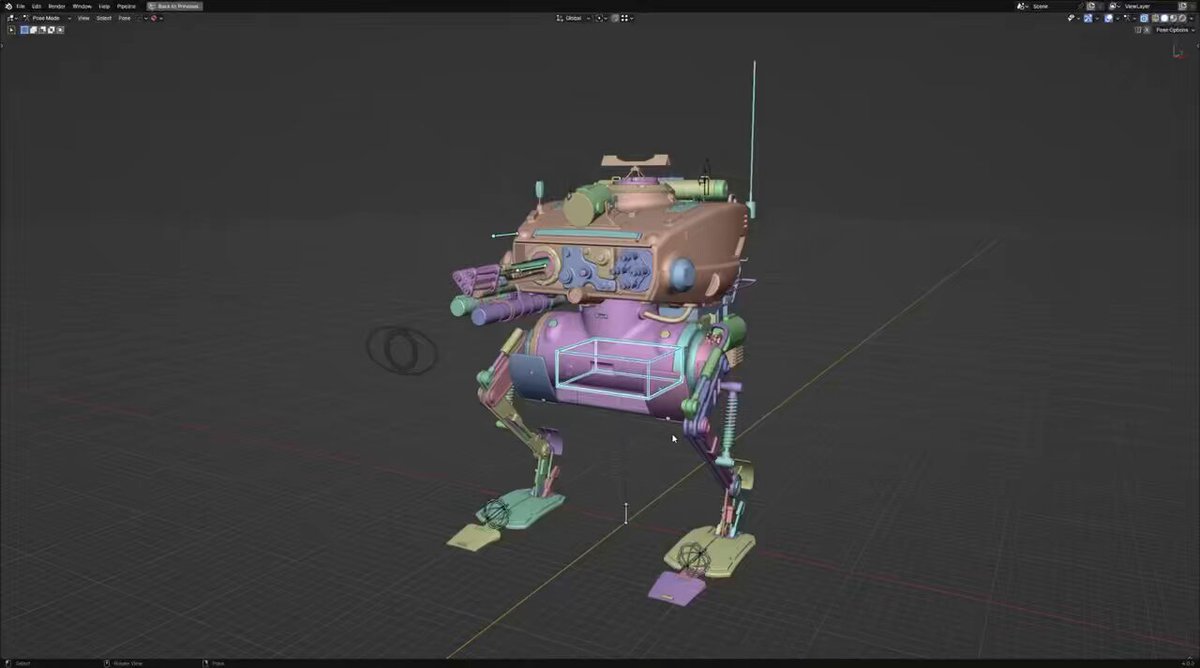The height and width of the screenshot is (668, 1200).
Task: Open the editor type selector icon
Action: coord(12,18)
